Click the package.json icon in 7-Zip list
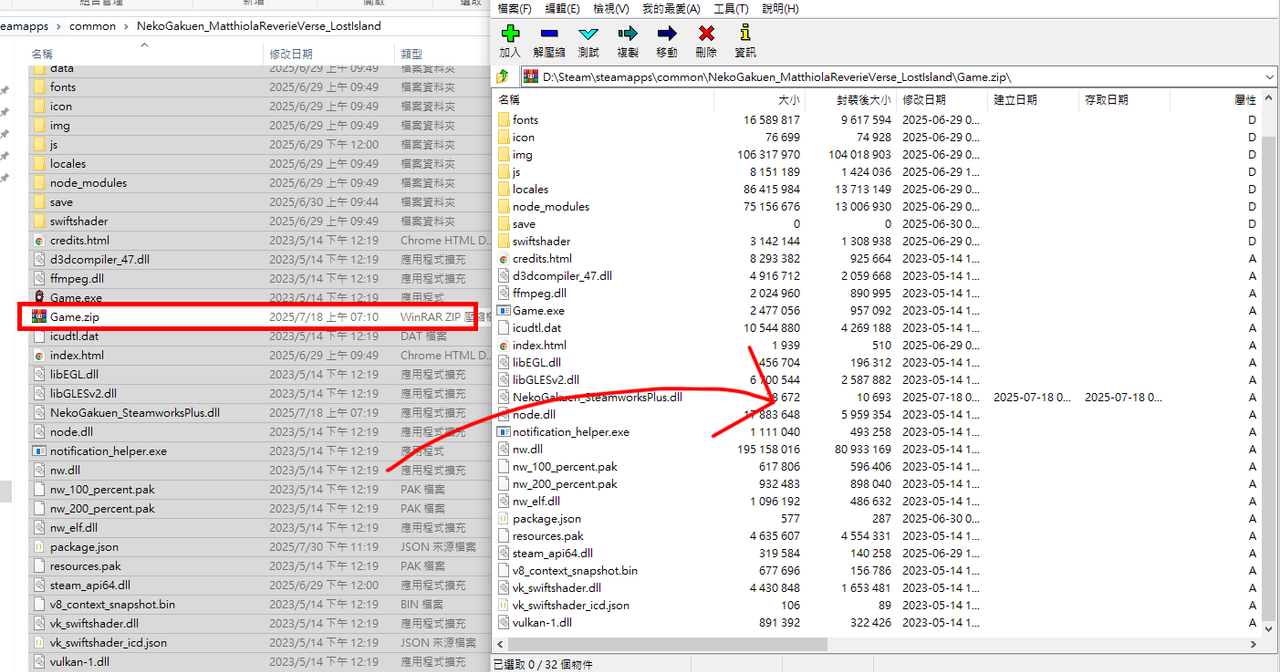This screenshot has height=672, width=1280. click(x=503, y=518)
